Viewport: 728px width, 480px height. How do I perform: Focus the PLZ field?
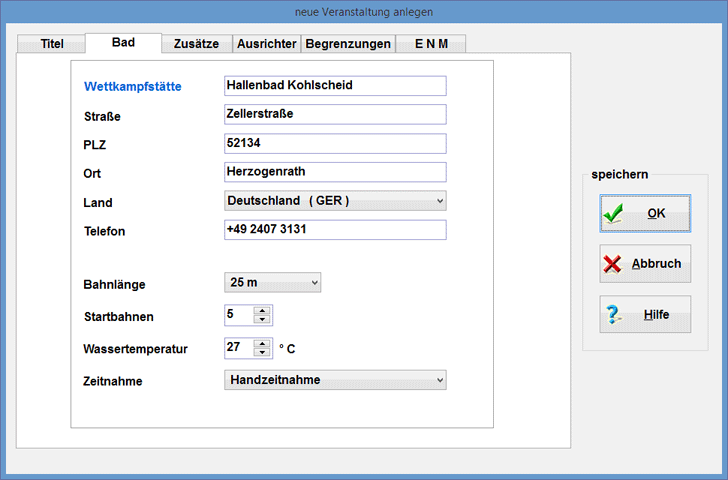[x=335, y=143]
